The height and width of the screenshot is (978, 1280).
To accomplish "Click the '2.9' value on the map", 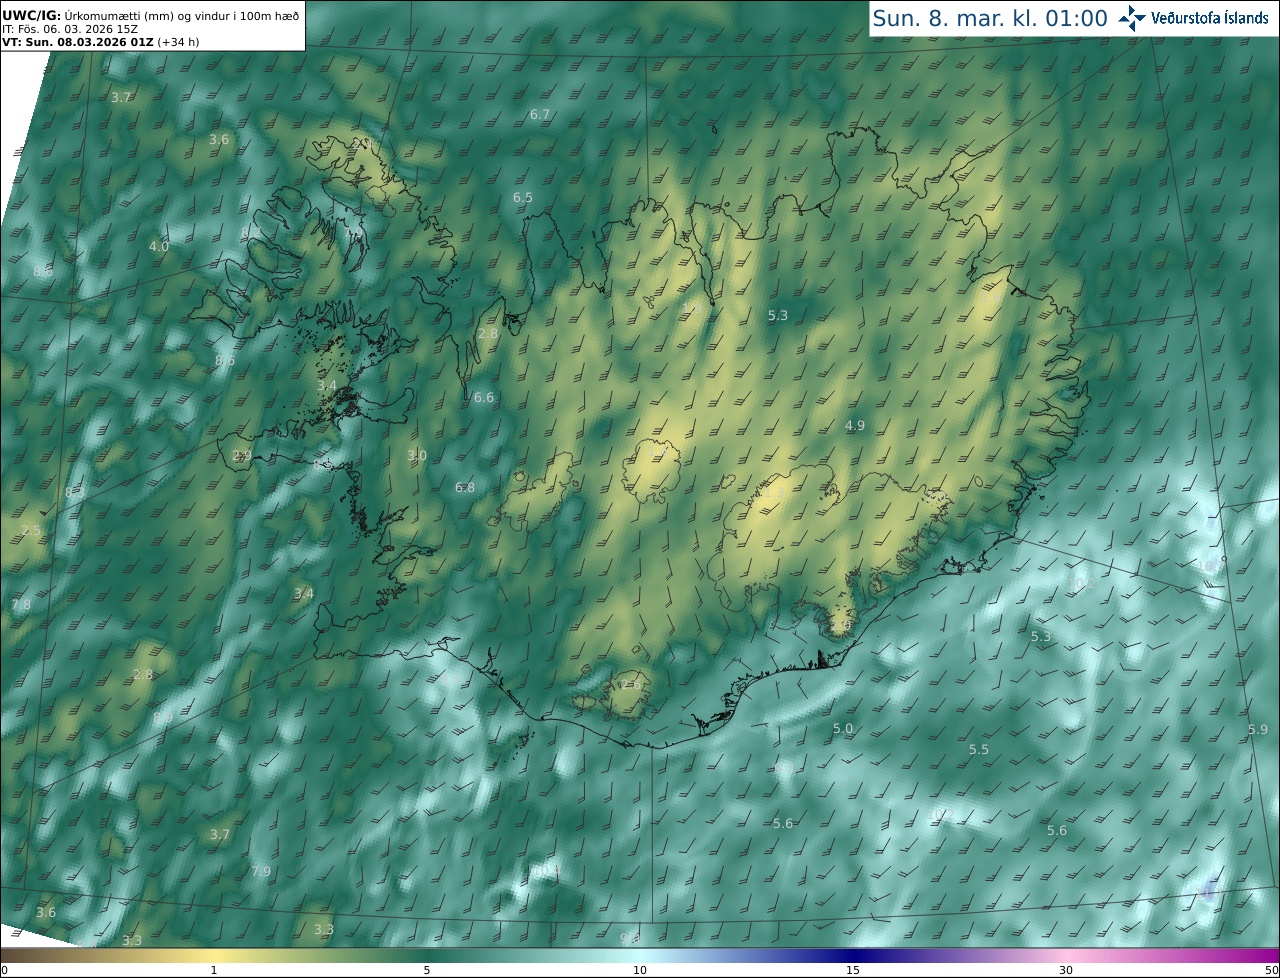I will [x=242, y=456].
